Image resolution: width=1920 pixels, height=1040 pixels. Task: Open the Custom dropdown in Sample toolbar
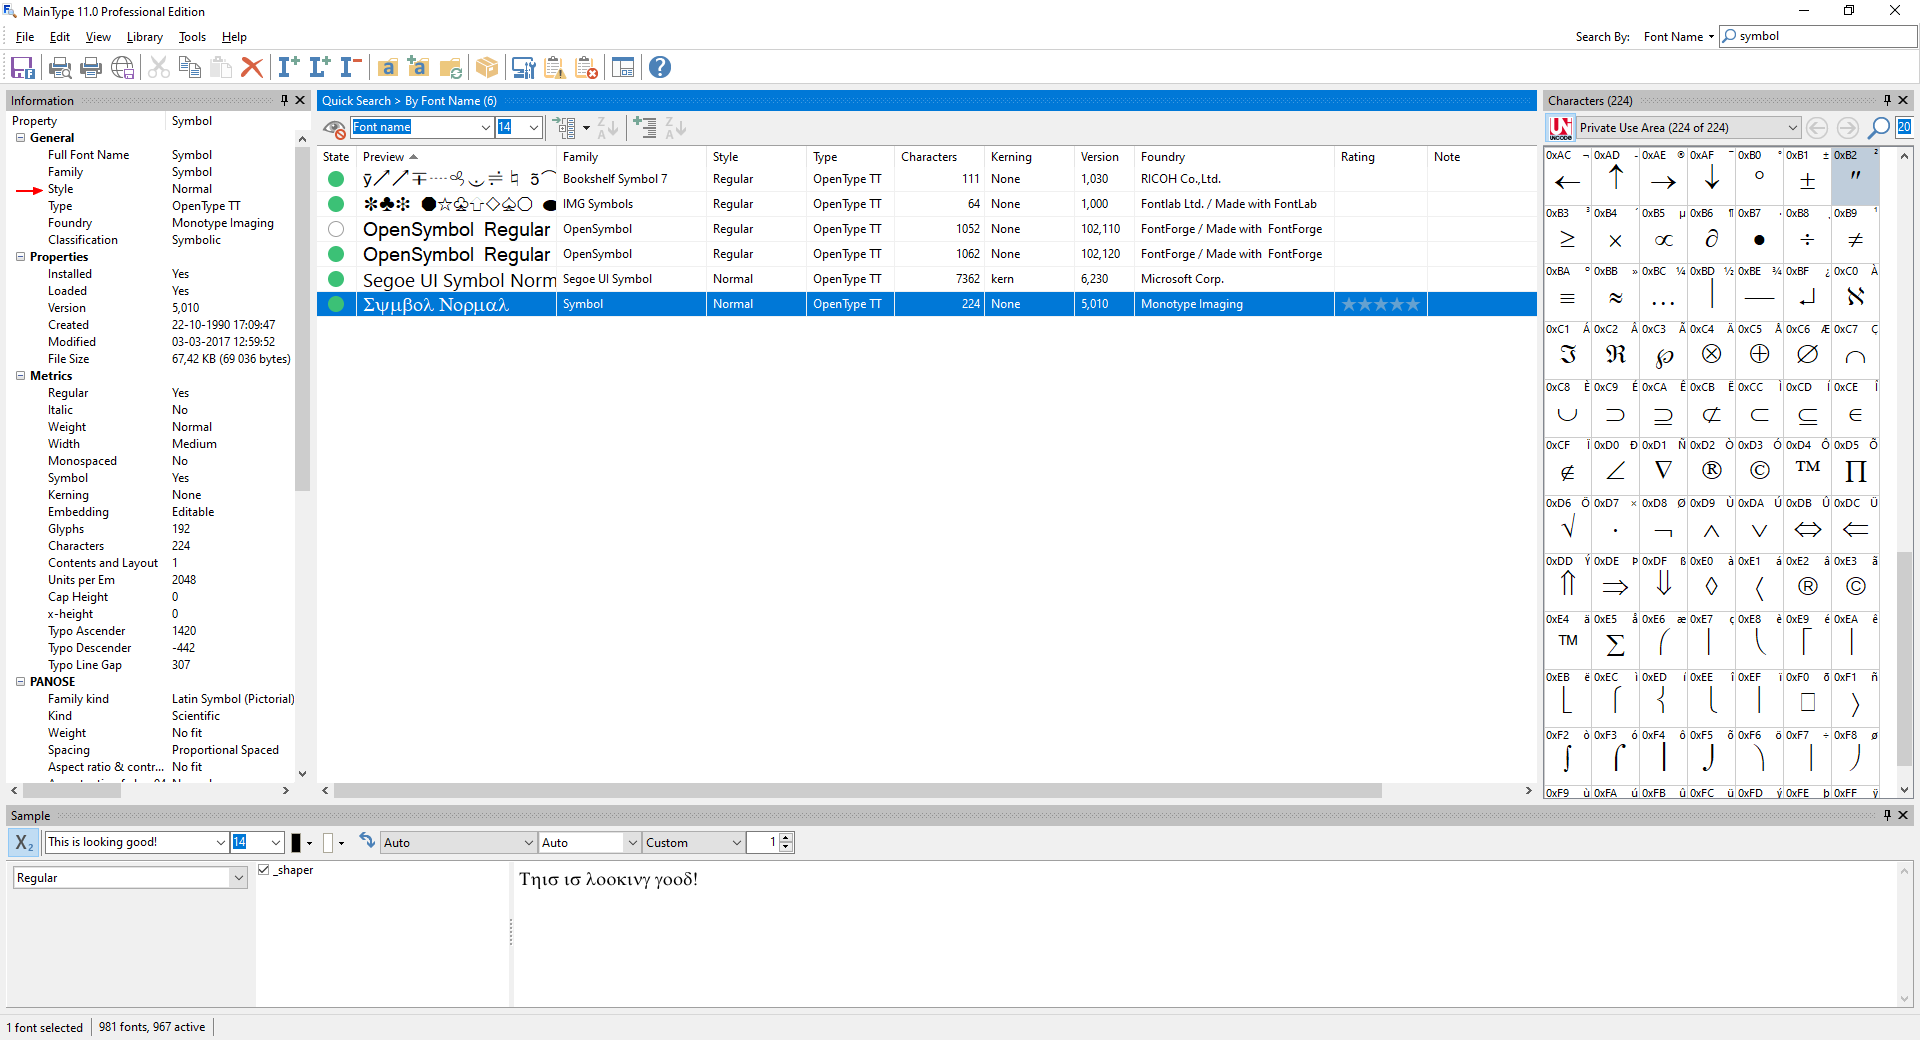coord(737,843)
